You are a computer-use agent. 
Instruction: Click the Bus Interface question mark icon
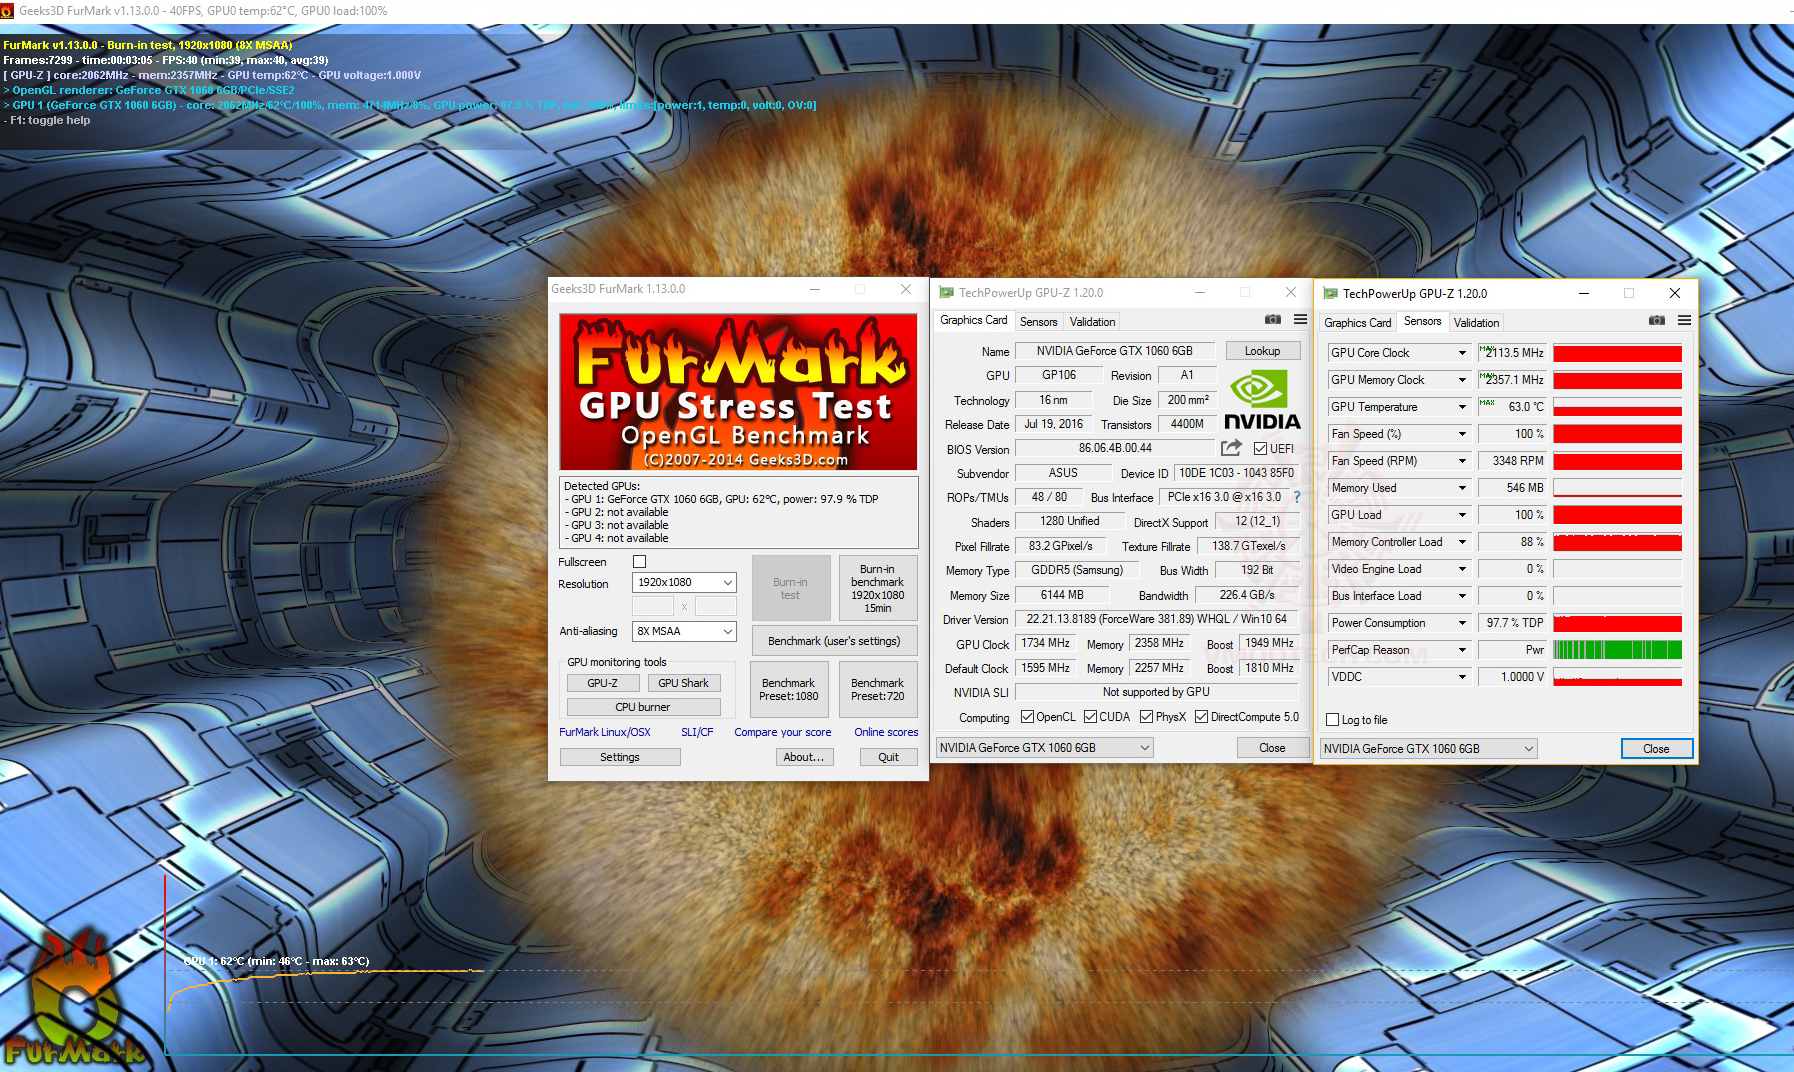click(x=1297, y=497)
